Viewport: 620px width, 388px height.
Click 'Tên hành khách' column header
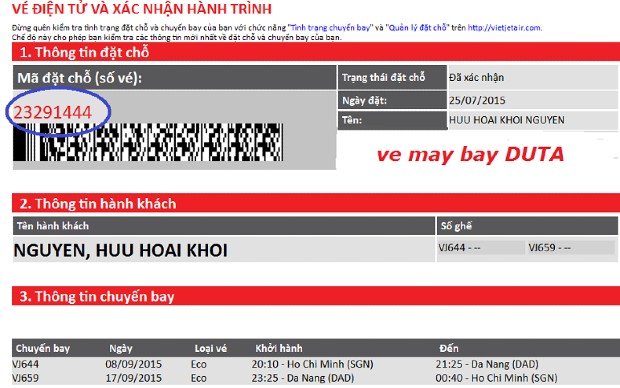point(53,226)
